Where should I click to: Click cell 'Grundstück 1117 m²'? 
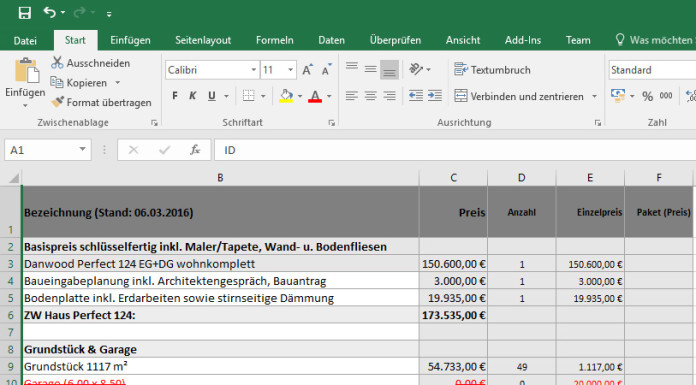click(x=221, y=367)
